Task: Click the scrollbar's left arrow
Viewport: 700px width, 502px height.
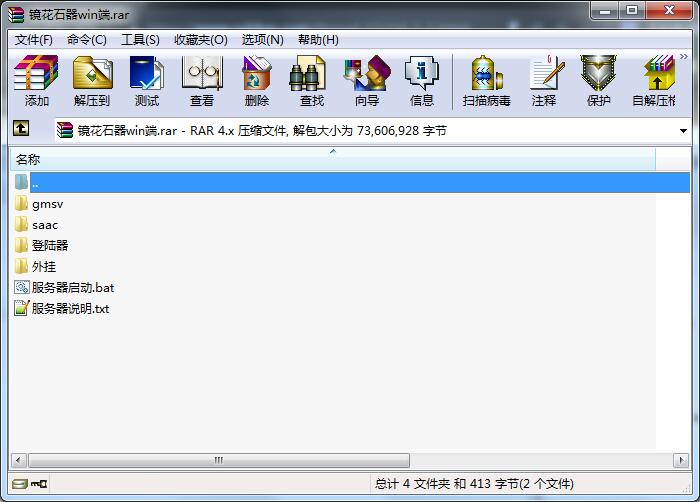Action: [x=18, y=460]
